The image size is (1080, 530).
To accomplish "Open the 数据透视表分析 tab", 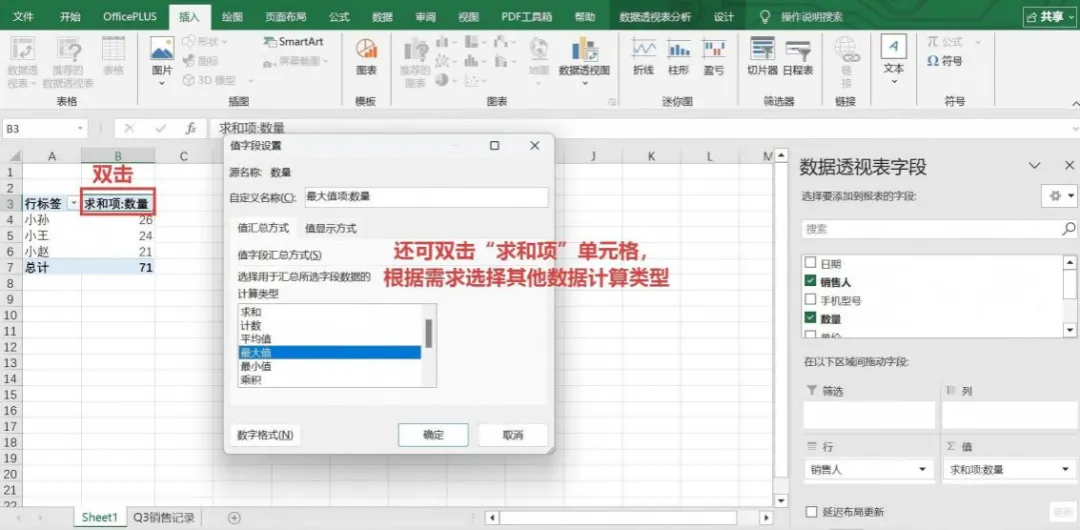I will coord(655,17).
